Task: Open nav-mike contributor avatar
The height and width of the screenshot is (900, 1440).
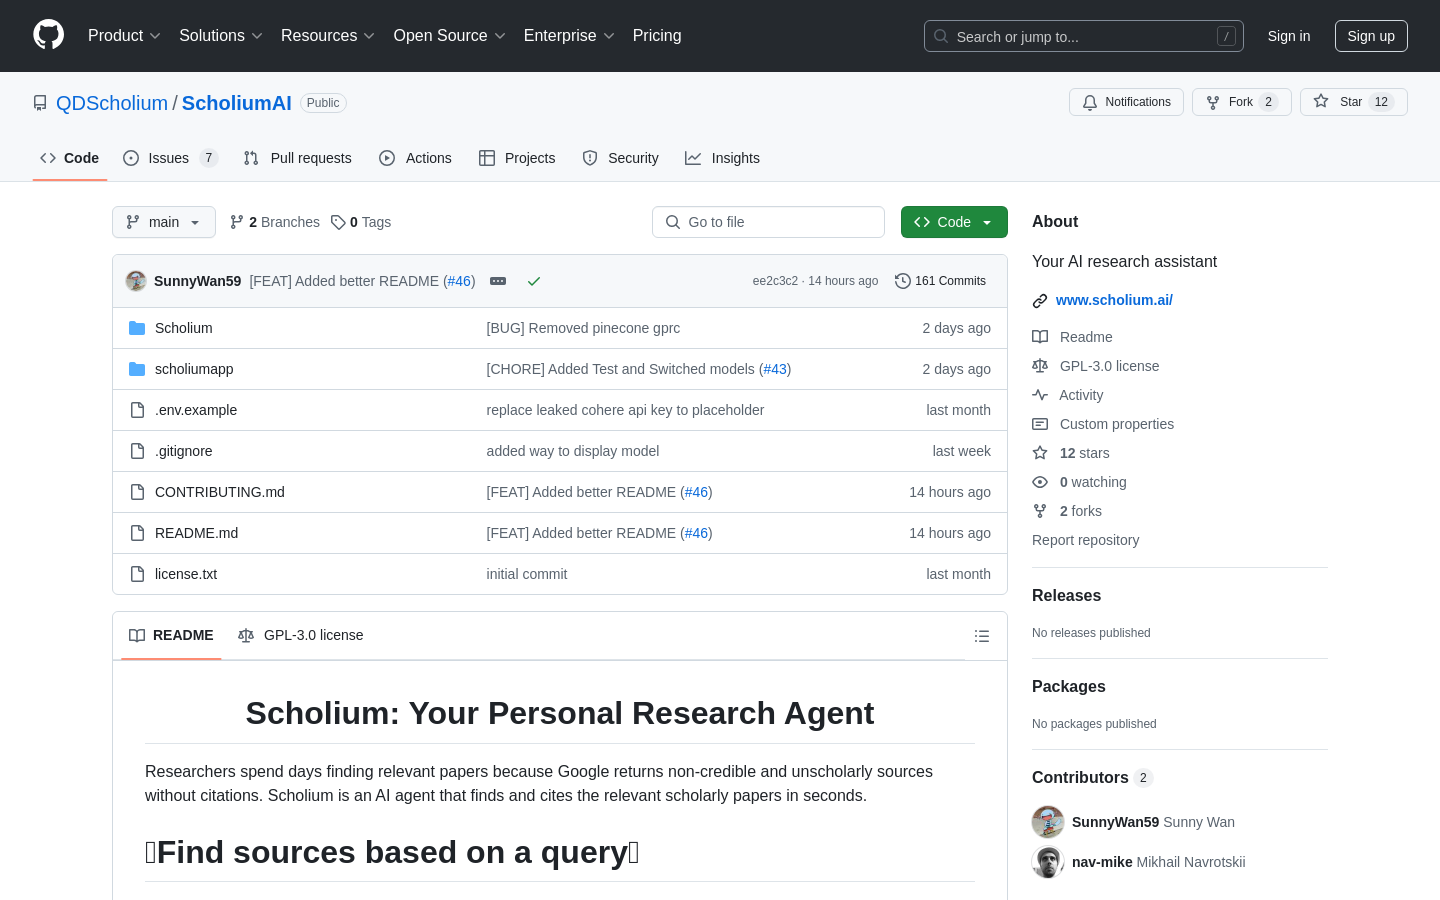Action: [1048, 862]
